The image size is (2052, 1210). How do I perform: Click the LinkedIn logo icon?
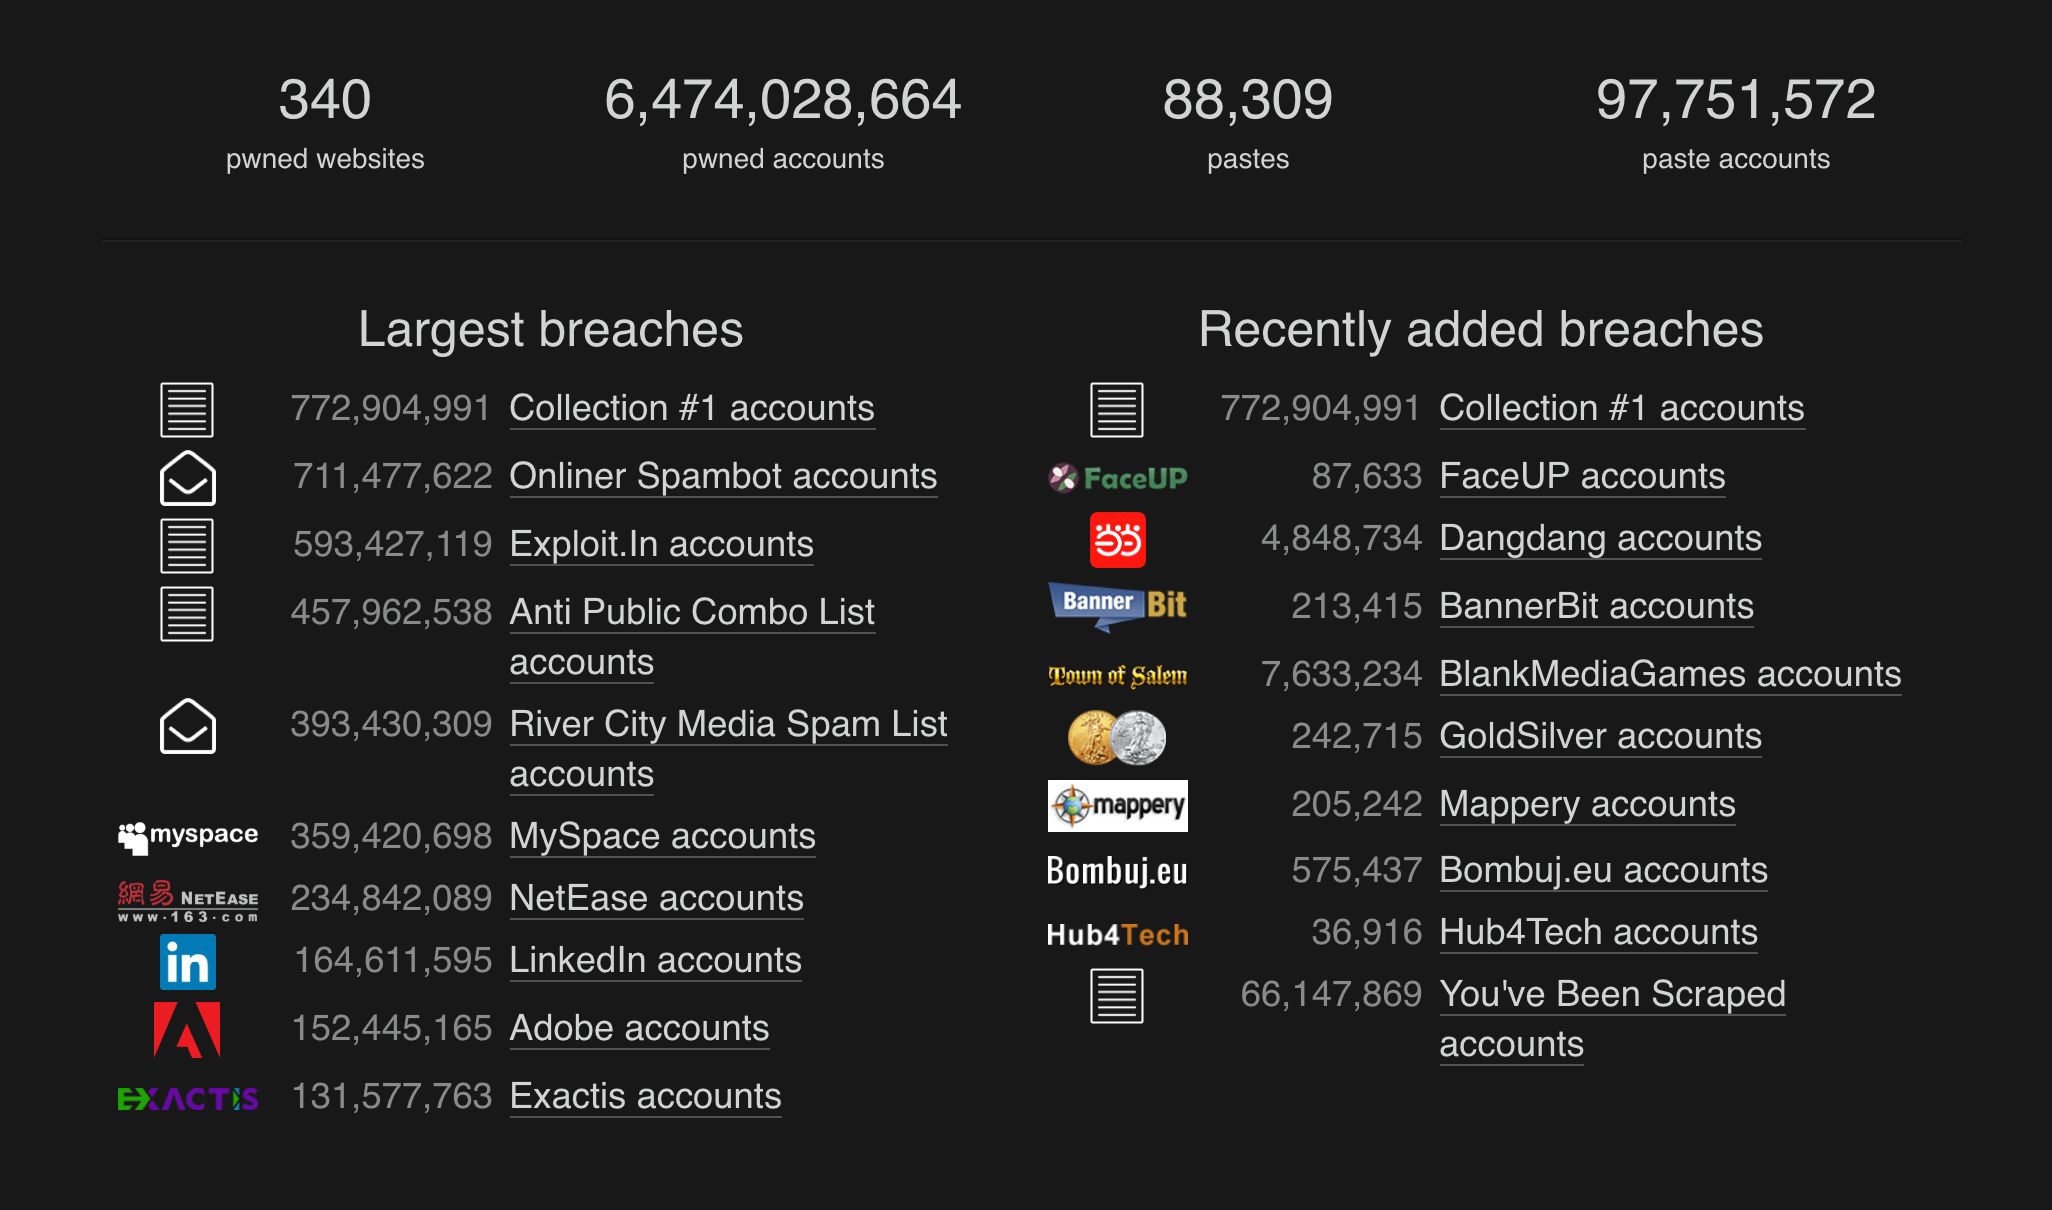point(187,962)
